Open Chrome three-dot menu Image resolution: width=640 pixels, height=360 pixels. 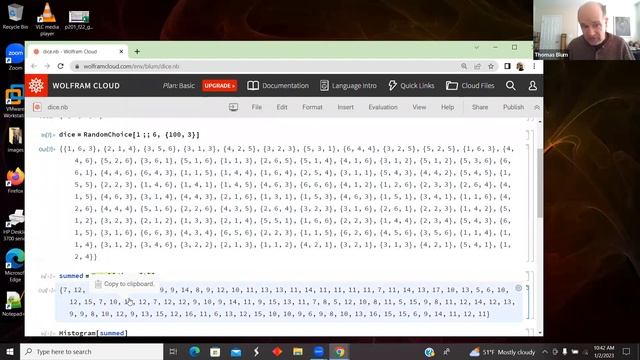[x=534, y=66]
